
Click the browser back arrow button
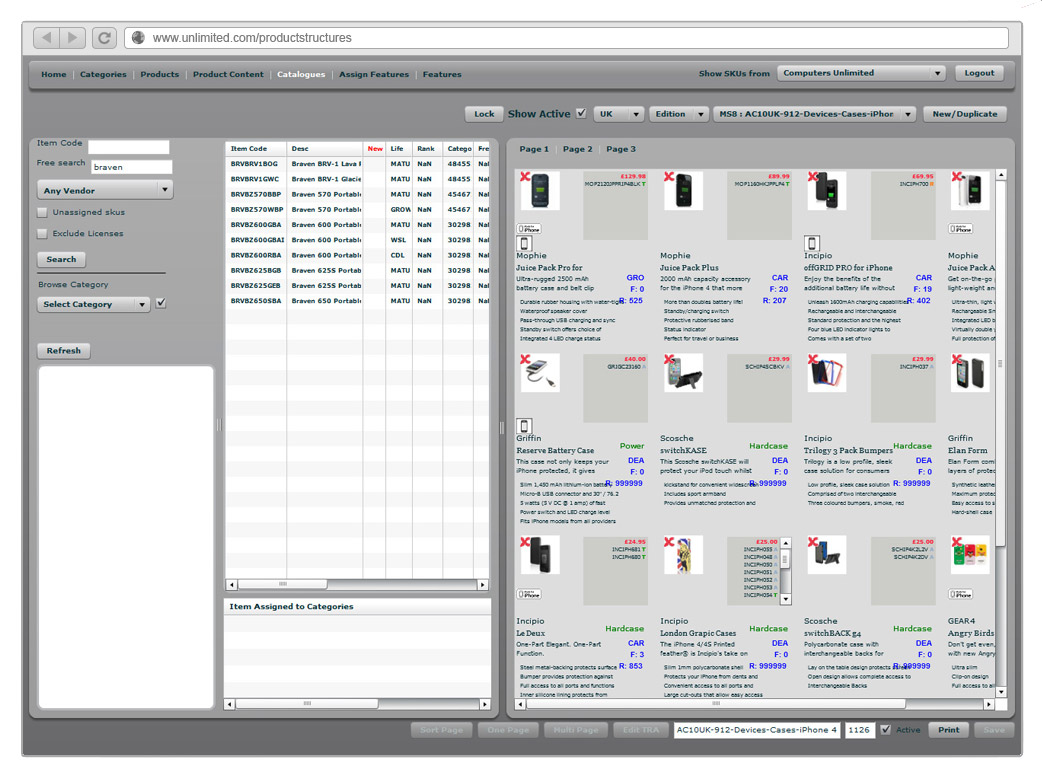coord(46,38)
